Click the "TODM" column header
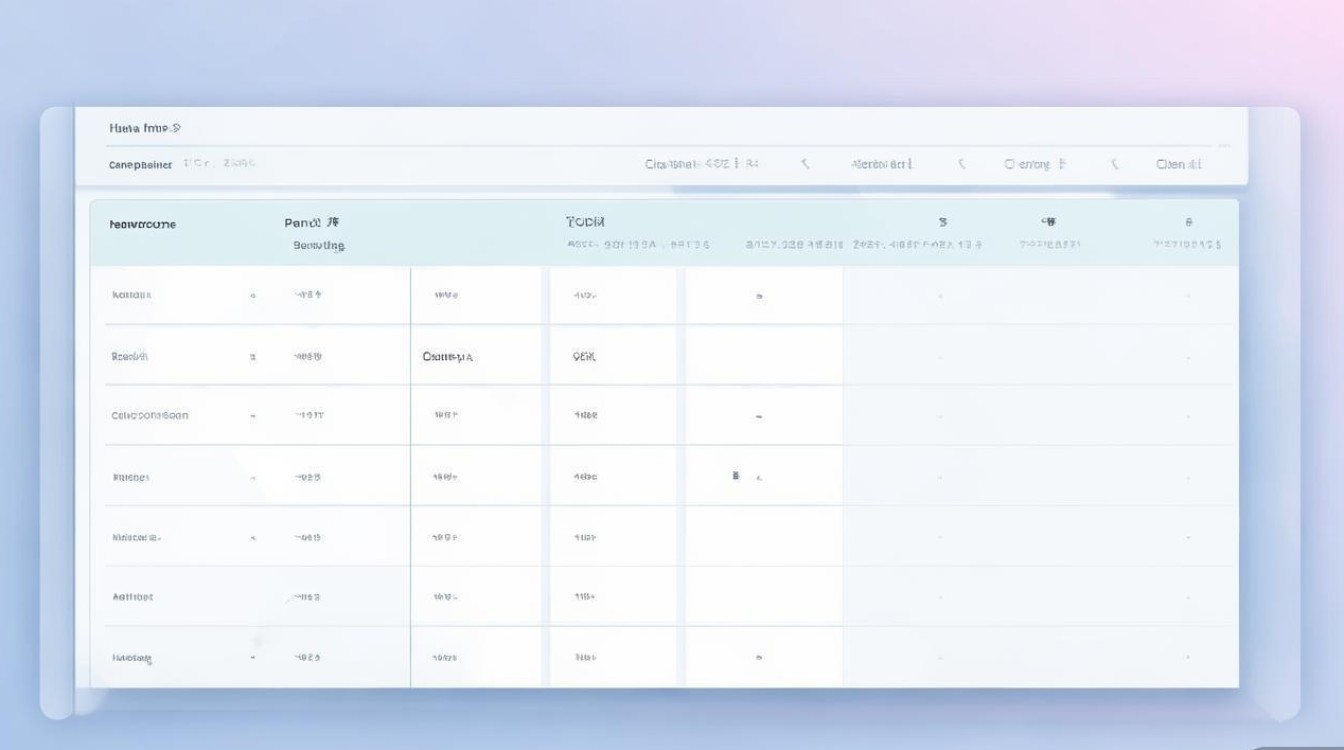This screenshot has height=750, width=1344. pos(585,222)
